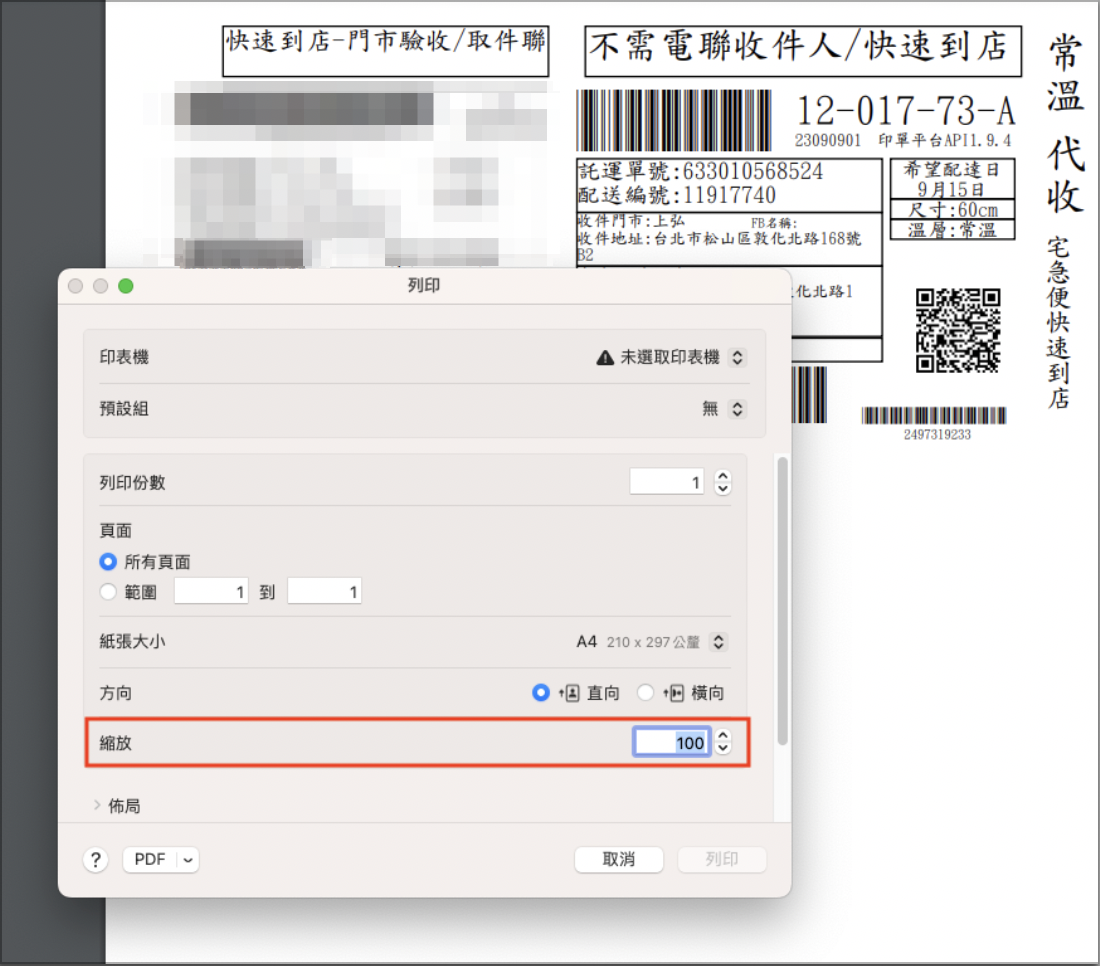
Task: Open the 印表機 printer selection dropdown
Action: tap(737, 358)
